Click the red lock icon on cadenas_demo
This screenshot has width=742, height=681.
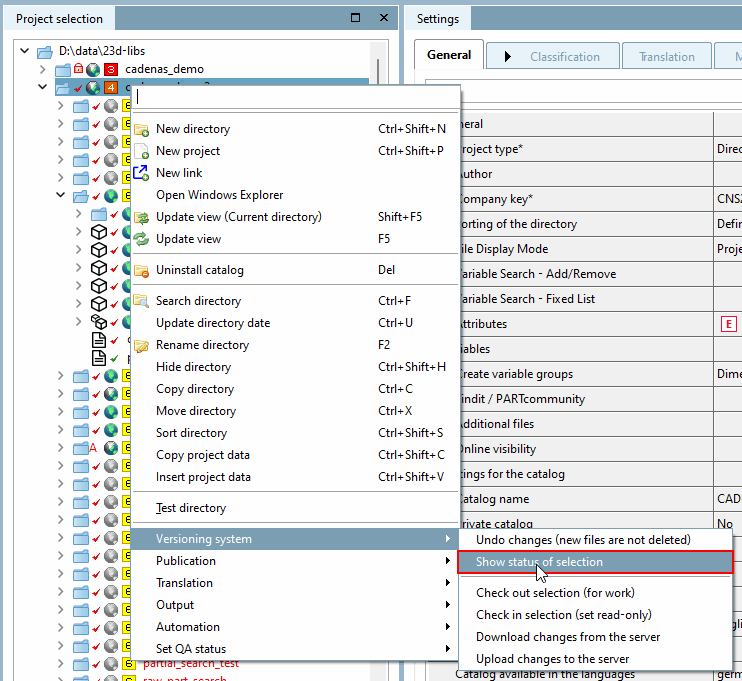pyautogui.click(x=79, y=69)
